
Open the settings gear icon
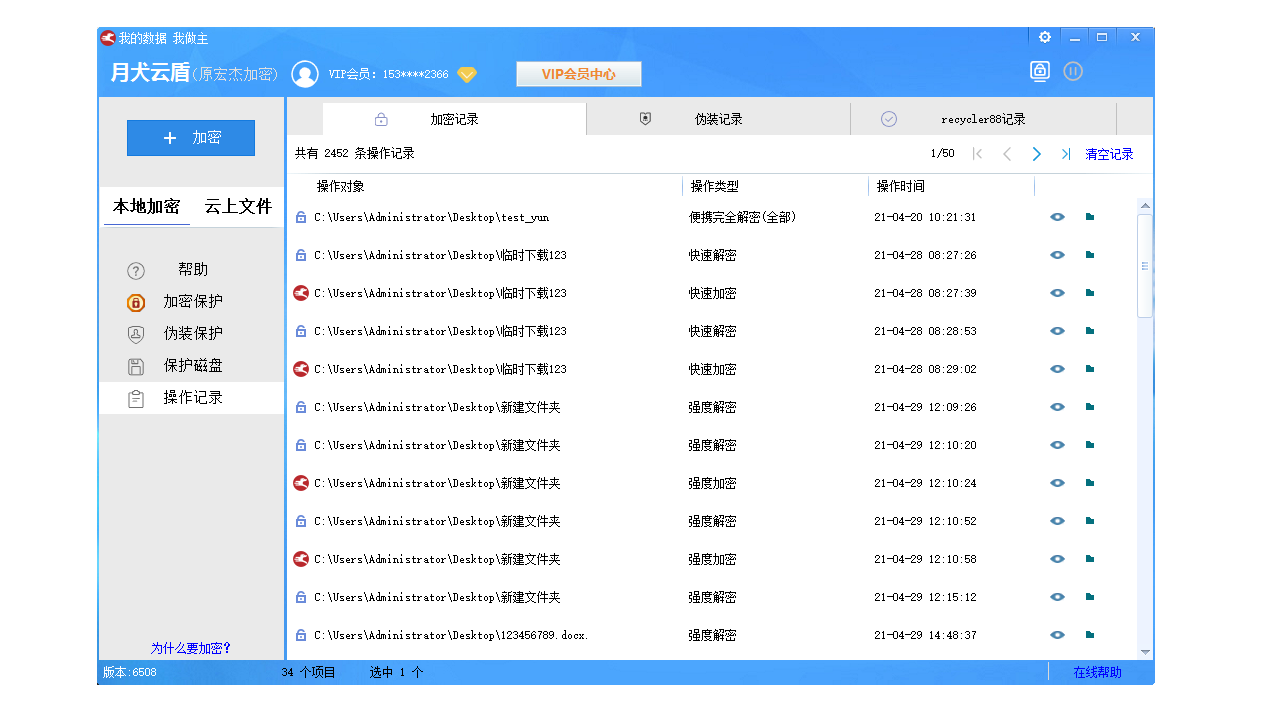point(1044,36)
